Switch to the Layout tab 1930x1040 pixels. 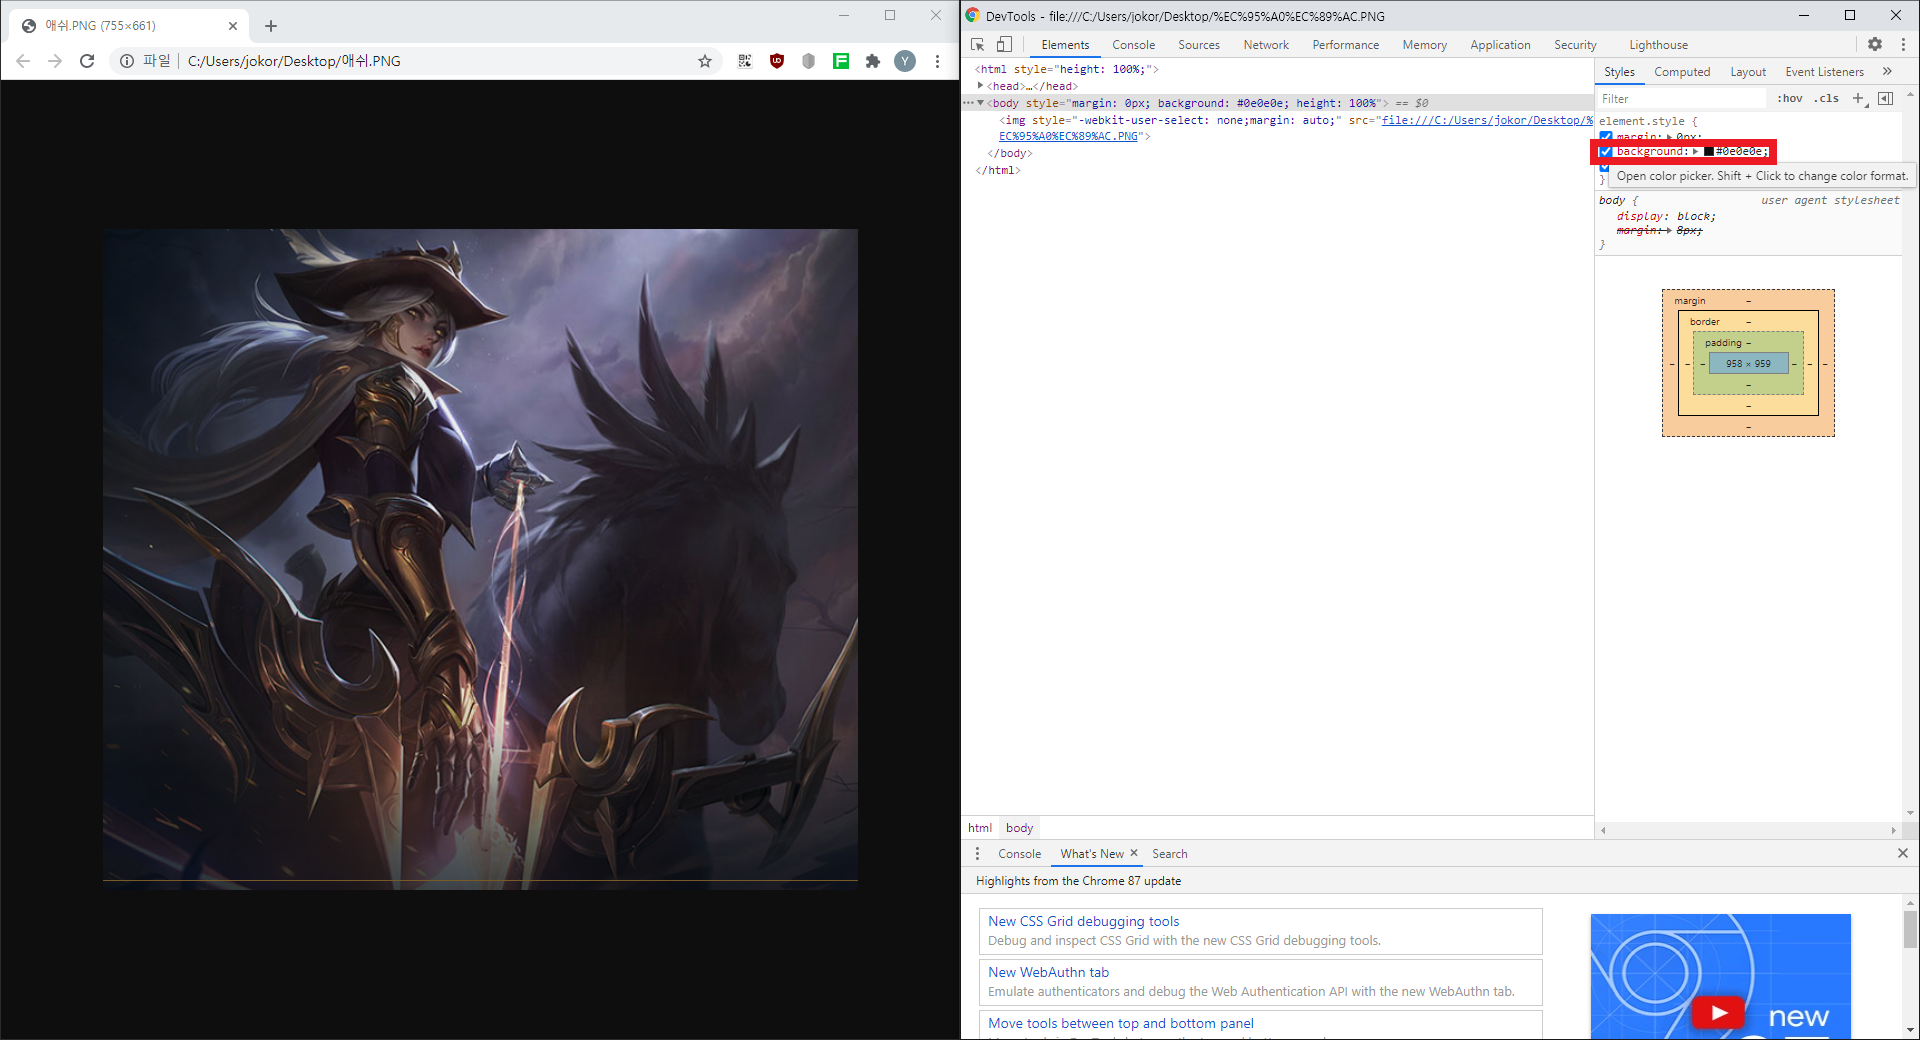point(1748,72)
